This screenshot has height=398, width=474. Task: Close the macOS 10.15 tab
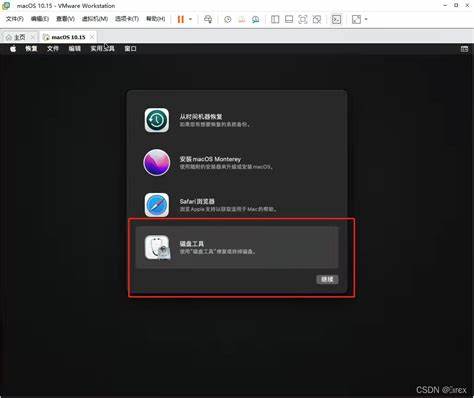(92, 37)
